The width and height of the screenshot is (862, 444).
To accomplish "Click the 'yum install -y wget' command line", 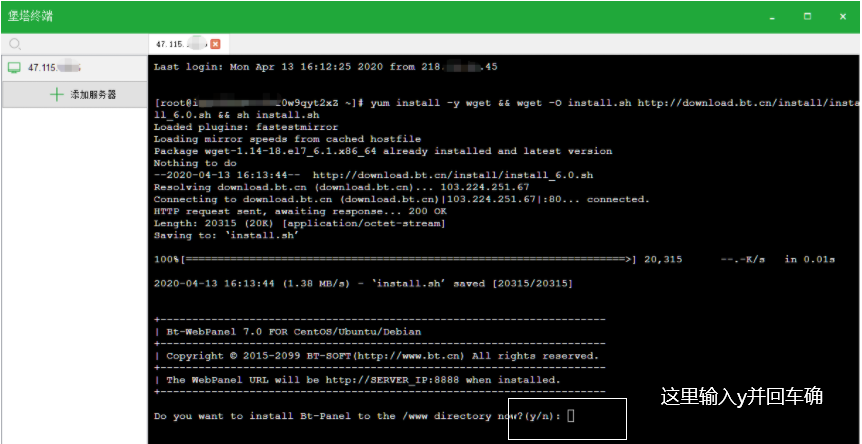I will 507,103.
